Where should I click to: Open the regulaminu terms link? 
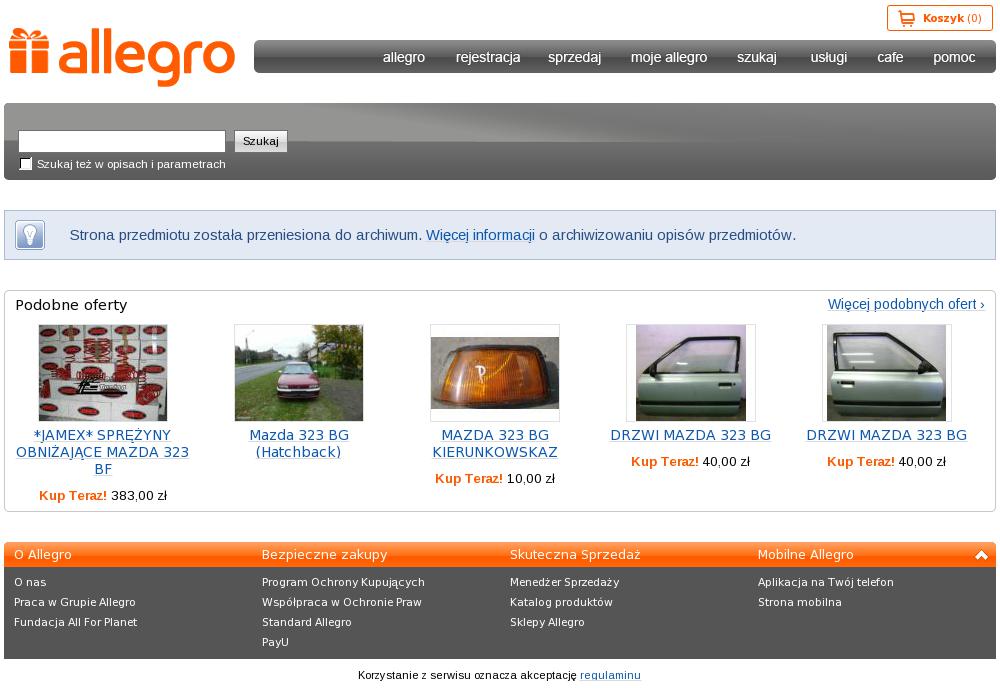pos(610,675)
